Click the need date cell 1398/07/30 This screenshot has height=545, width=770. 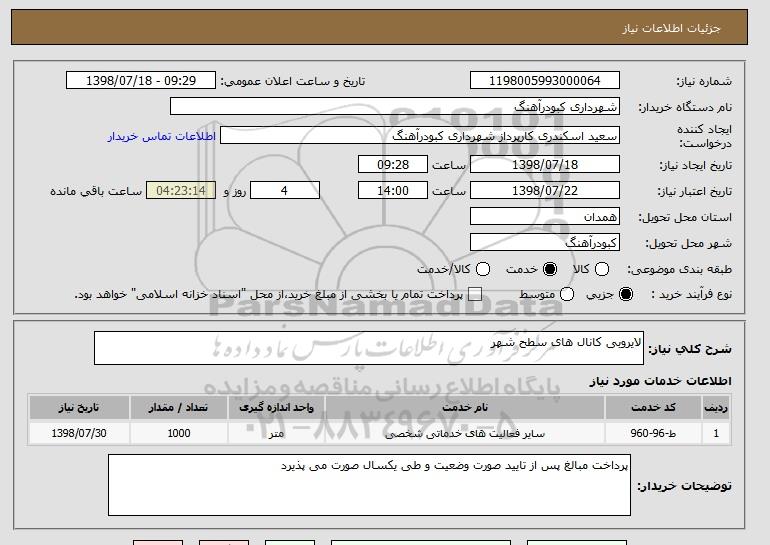click(79, 433)
